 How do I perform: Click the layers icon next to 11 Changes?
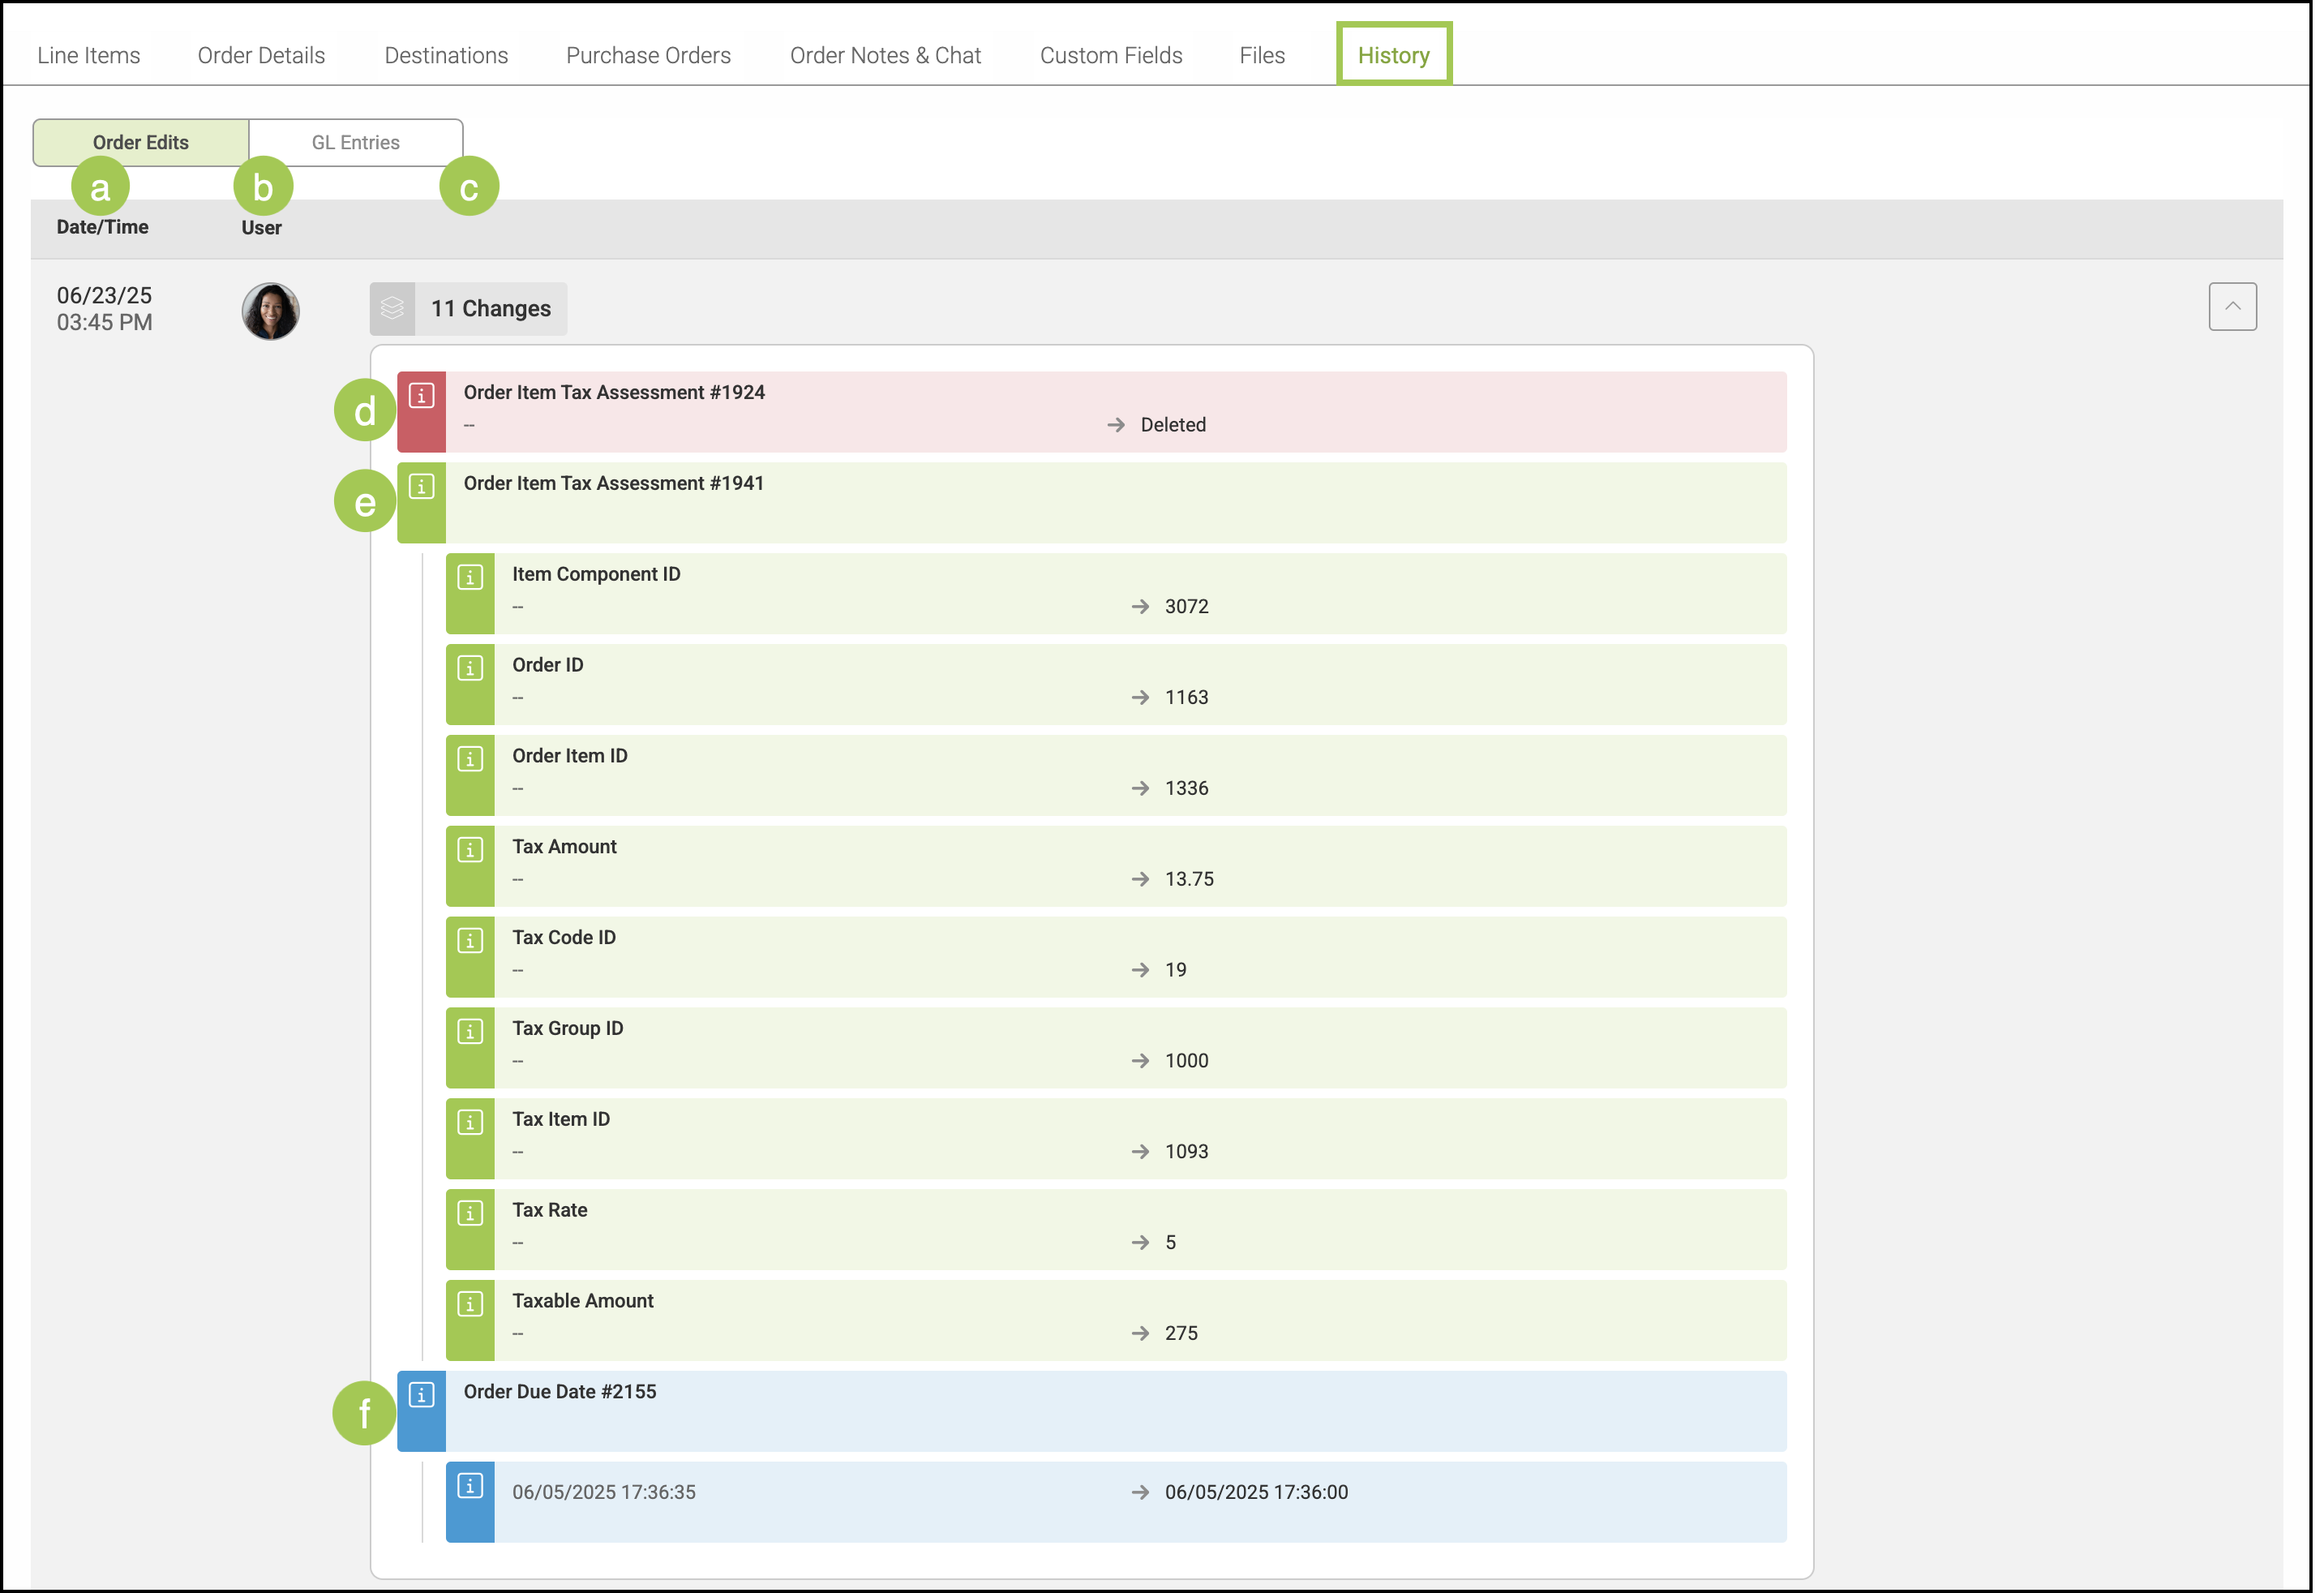[392, 308]
